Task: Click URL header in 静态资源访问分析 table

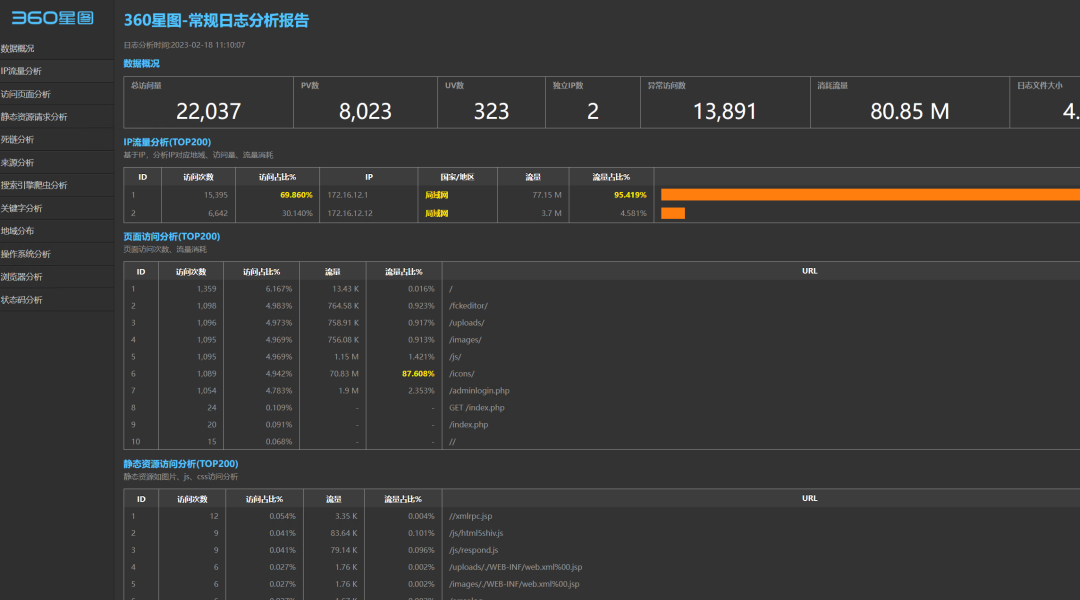Action: (809, 498)
